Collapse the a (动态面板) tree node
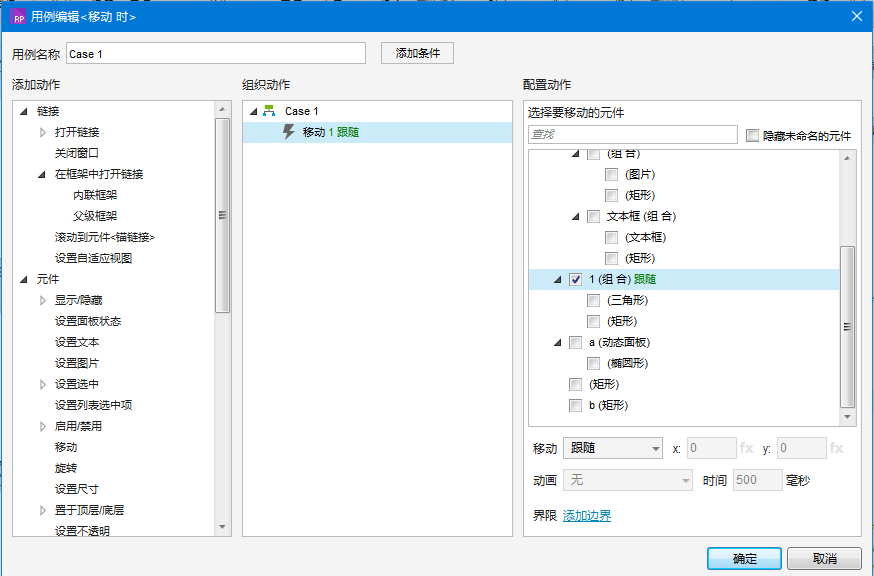 [x=558, y=343]
